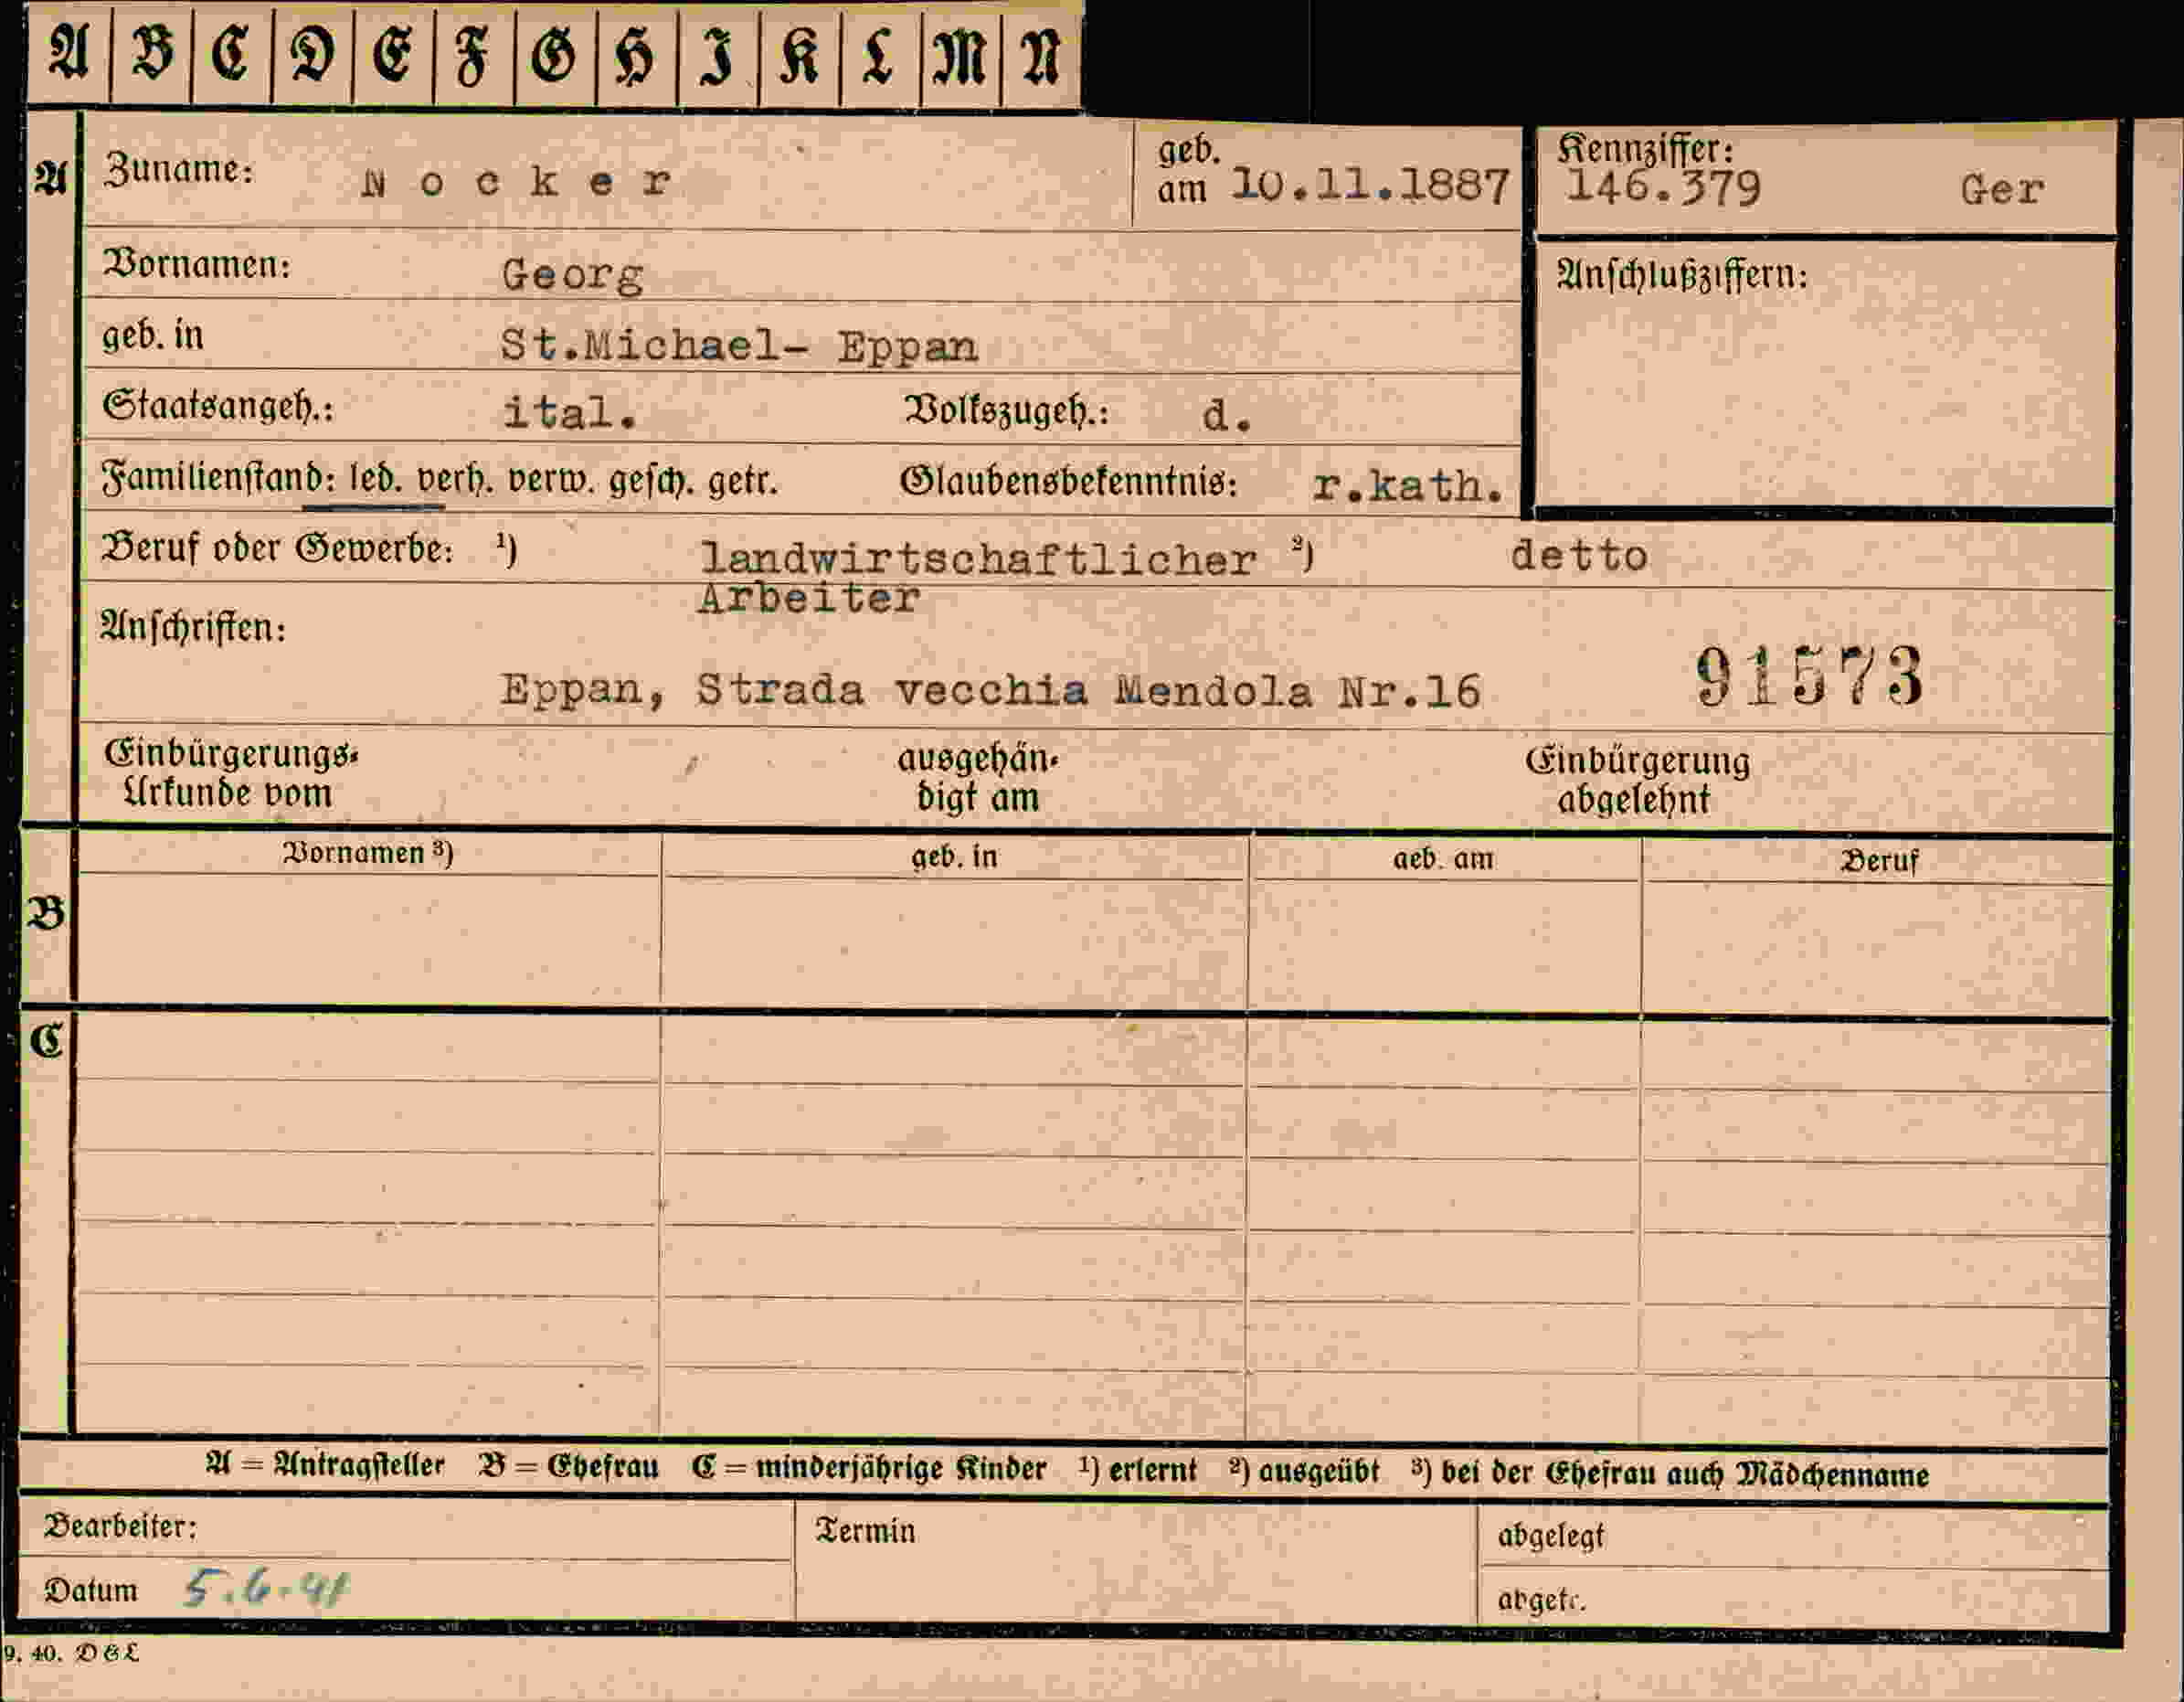Click the marital option 'getr.'
Screen dimensions: 2184x1702
tap(742, 482)
